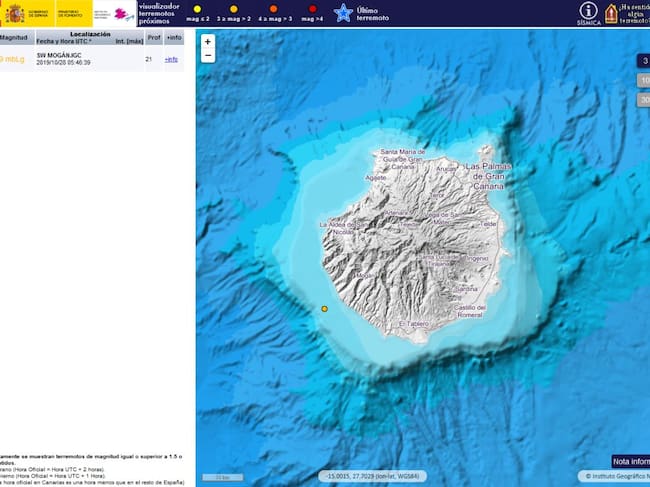The height and width of the screenshot is (487, 650).
Task: Click the blue star Último terremoto icon
Action: click(x=343, y=13)
